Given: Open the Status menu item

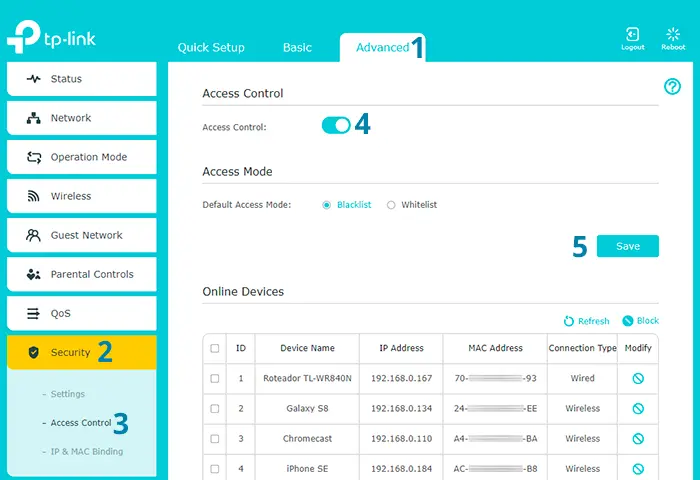Looking at the screenshot, I should (82, 79).
